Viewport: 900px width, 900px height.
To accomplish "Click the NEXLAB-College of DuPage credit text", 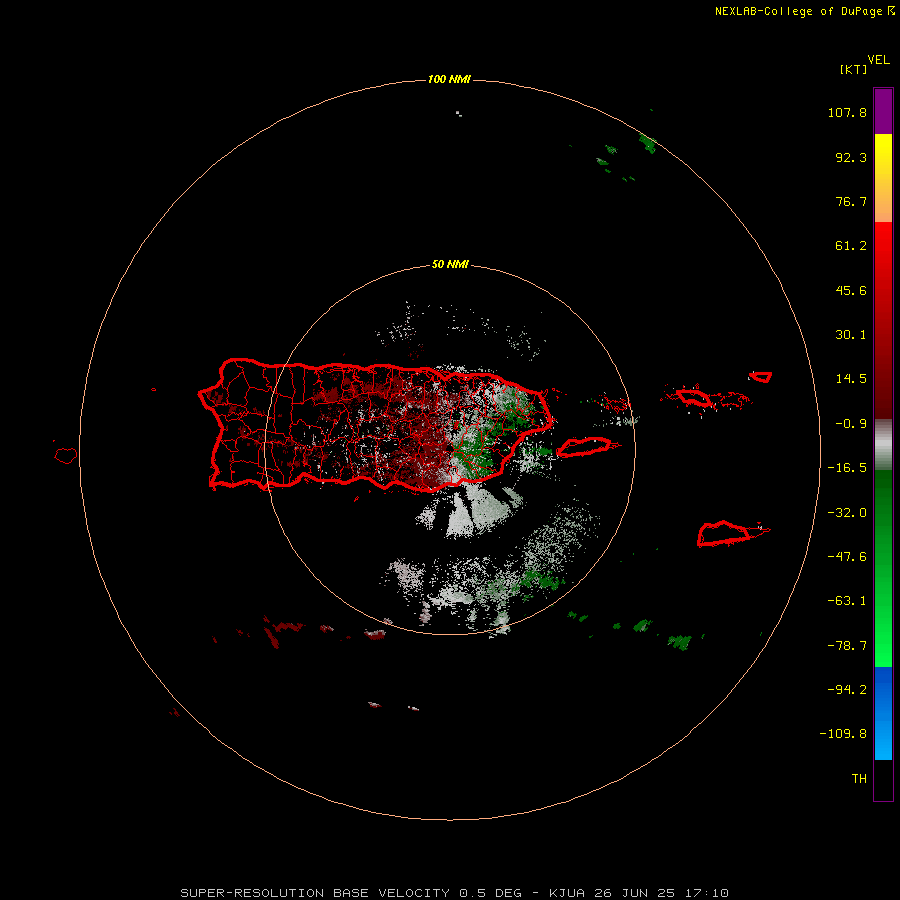I will point(805,11).
